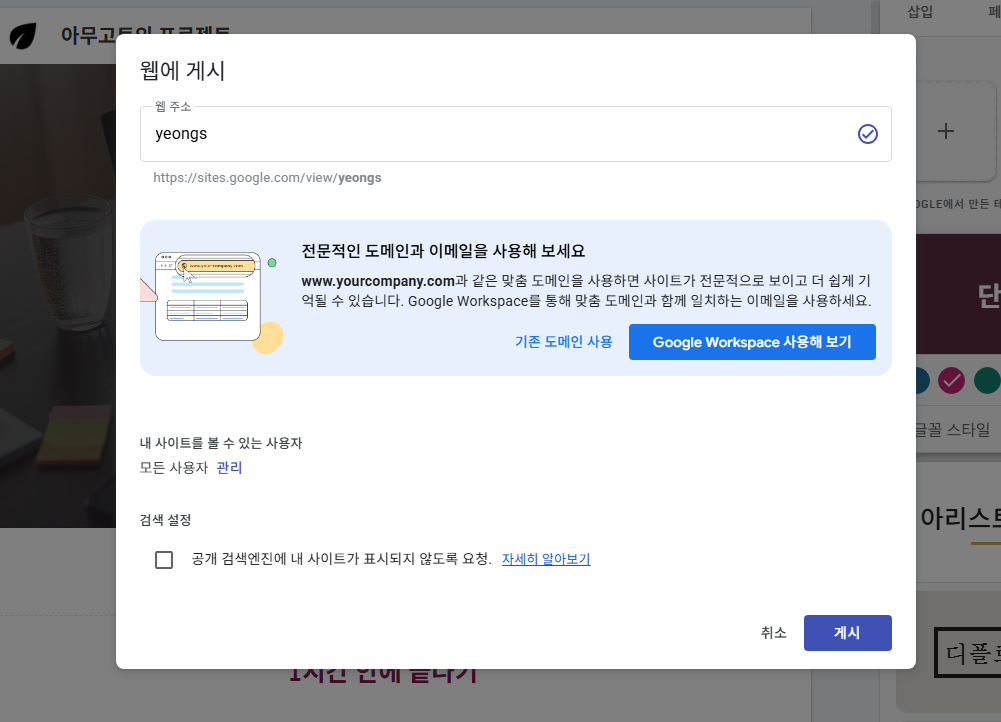The width and height of the screenshot is (1001, 722).
Task: Open the 관리 link for site viewers
Action: point(229,468)
